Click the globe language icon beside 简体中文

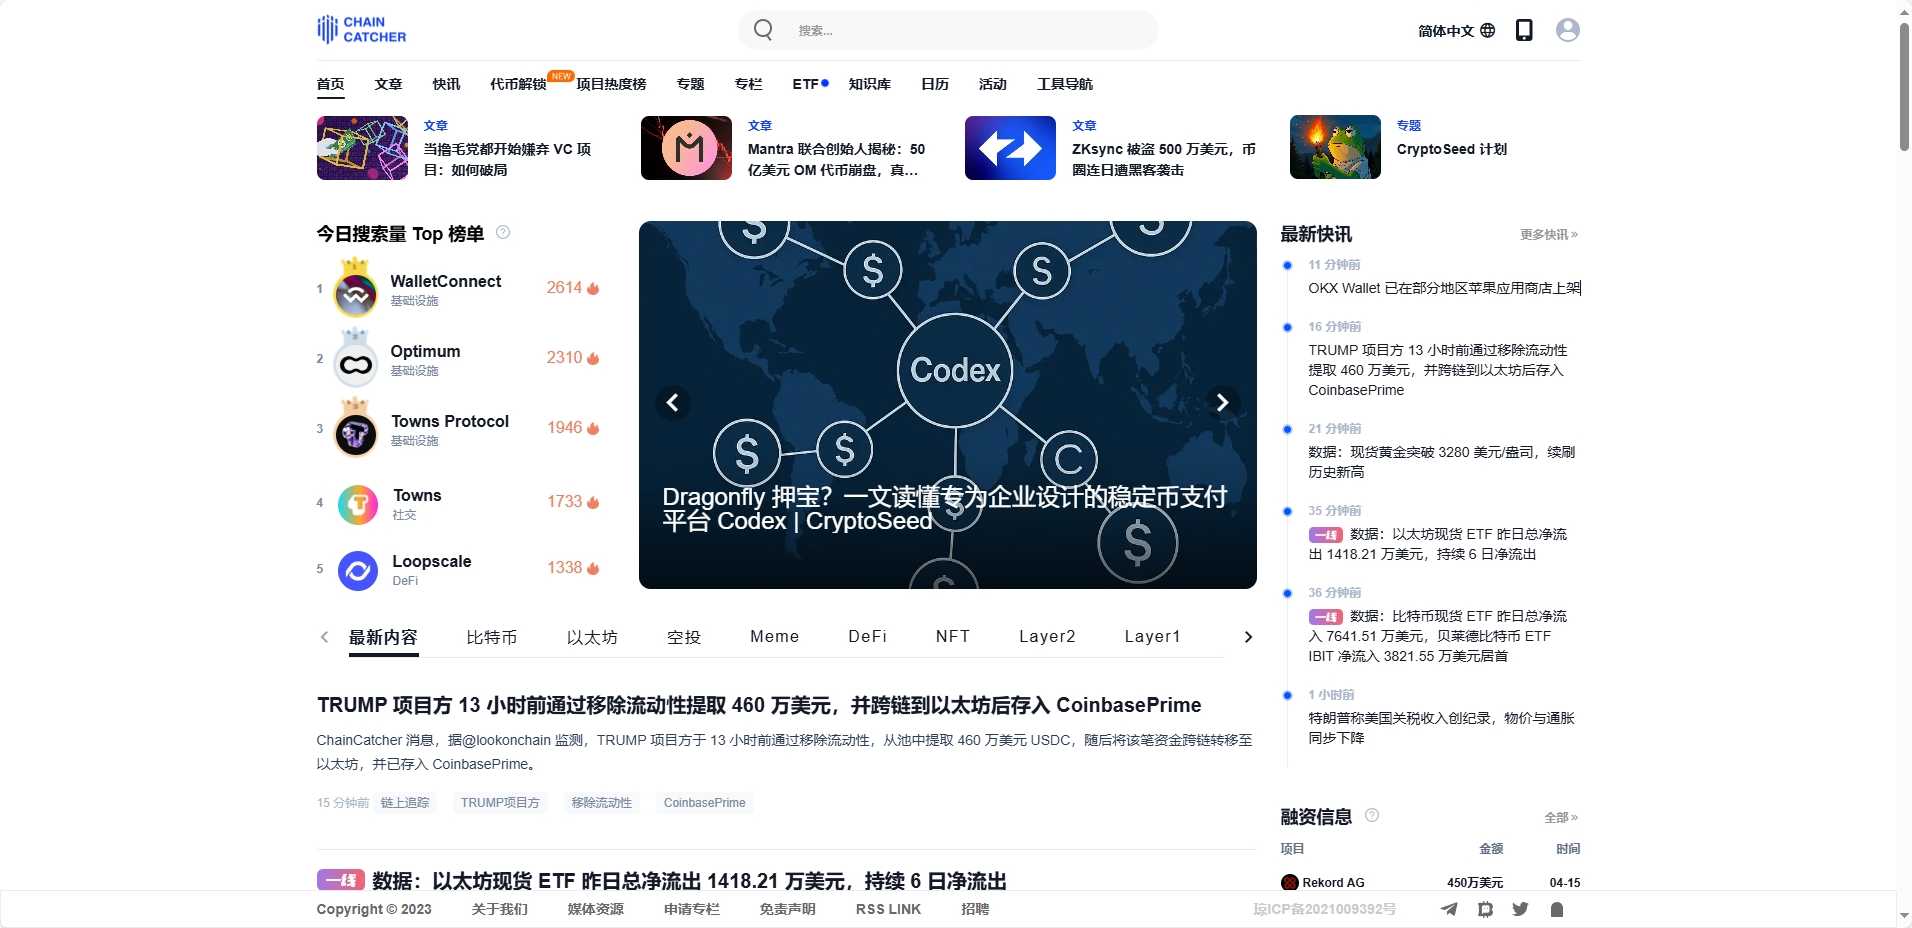(x=1487, y=30)
